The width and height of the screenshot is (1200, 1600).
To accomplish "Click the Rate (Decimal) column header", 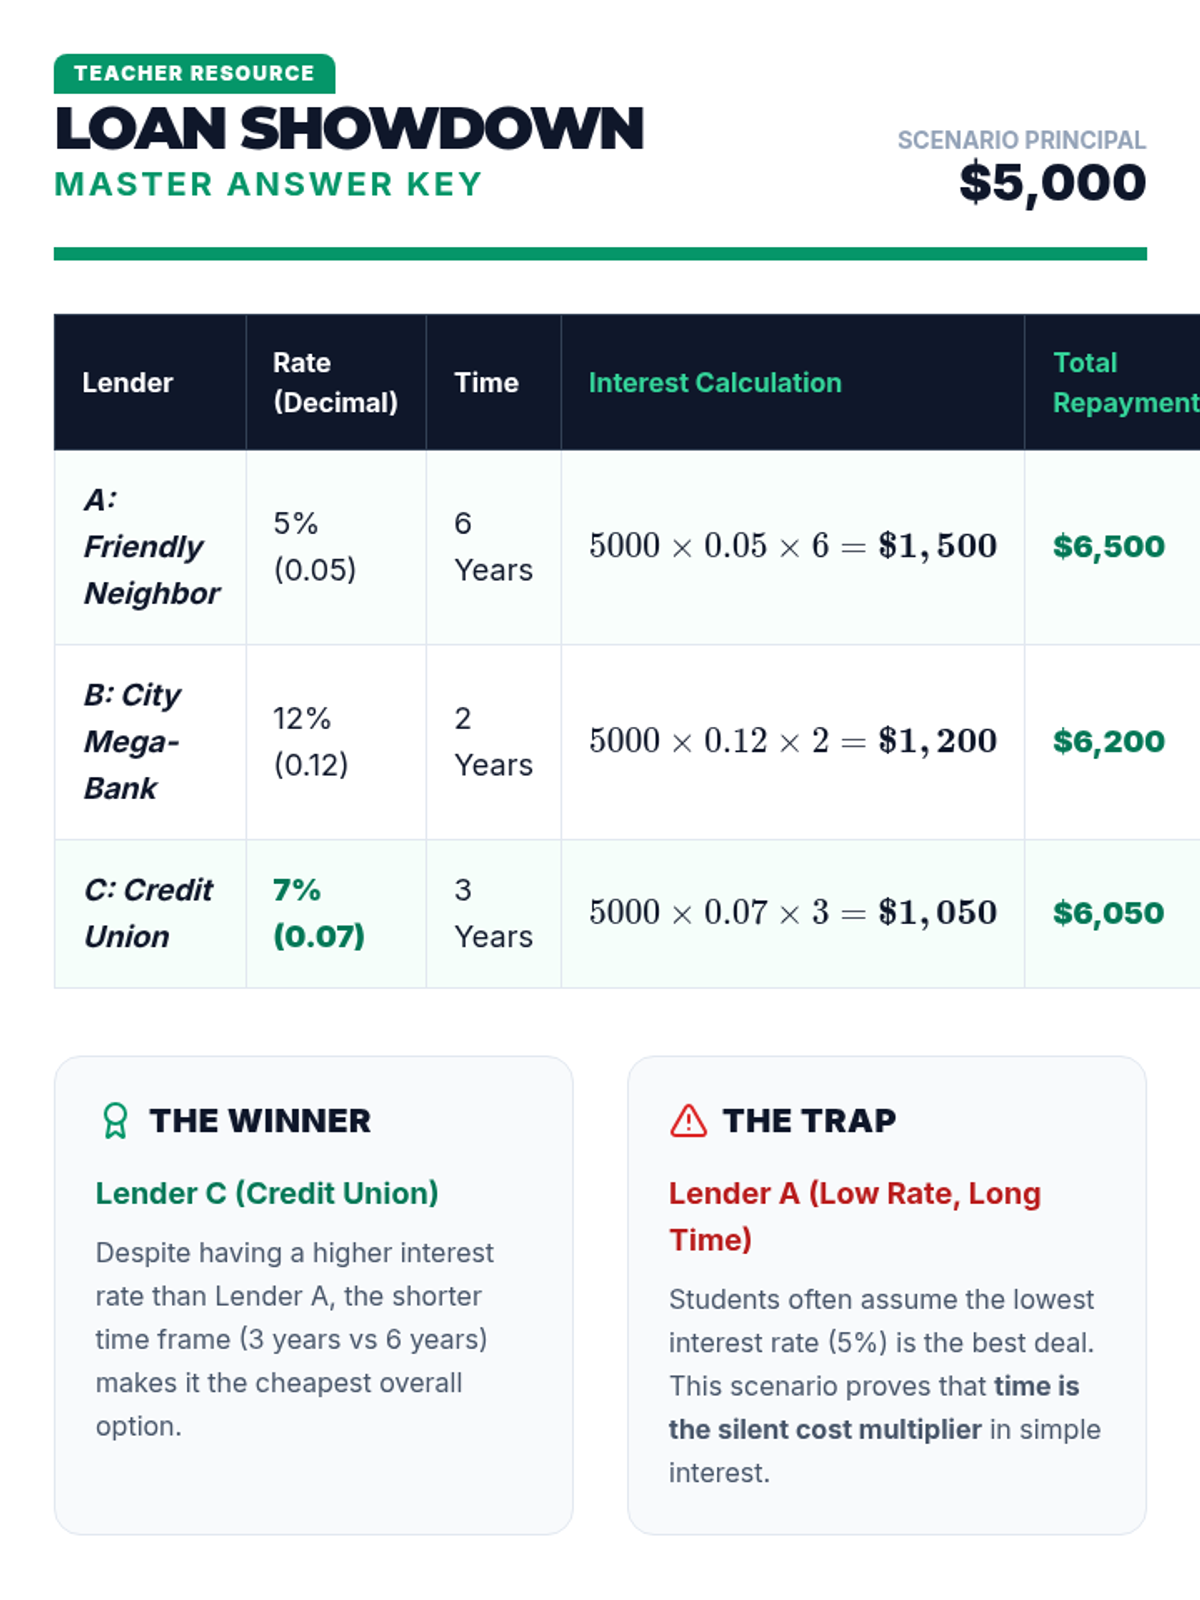I will click(x=334, y=382).
